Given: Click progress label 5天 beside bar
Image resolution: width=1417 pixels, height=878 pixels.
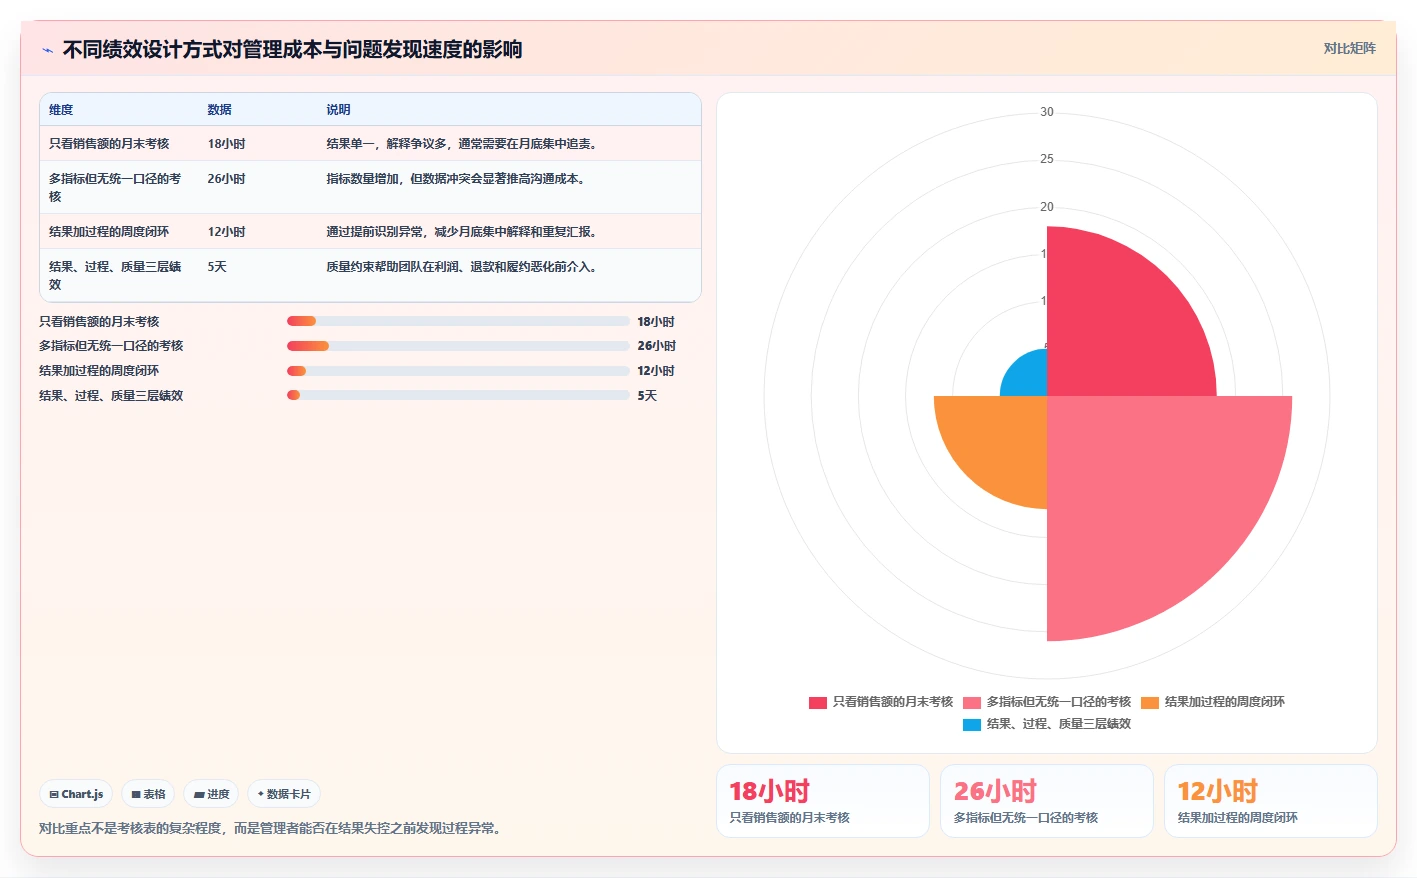Looking at the screenshot, I should (x=647, y=396).
